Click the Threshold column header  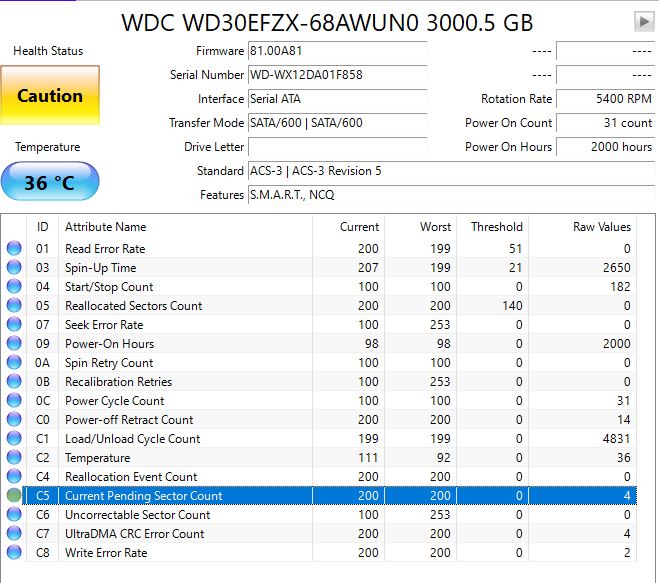pos(496,227)
